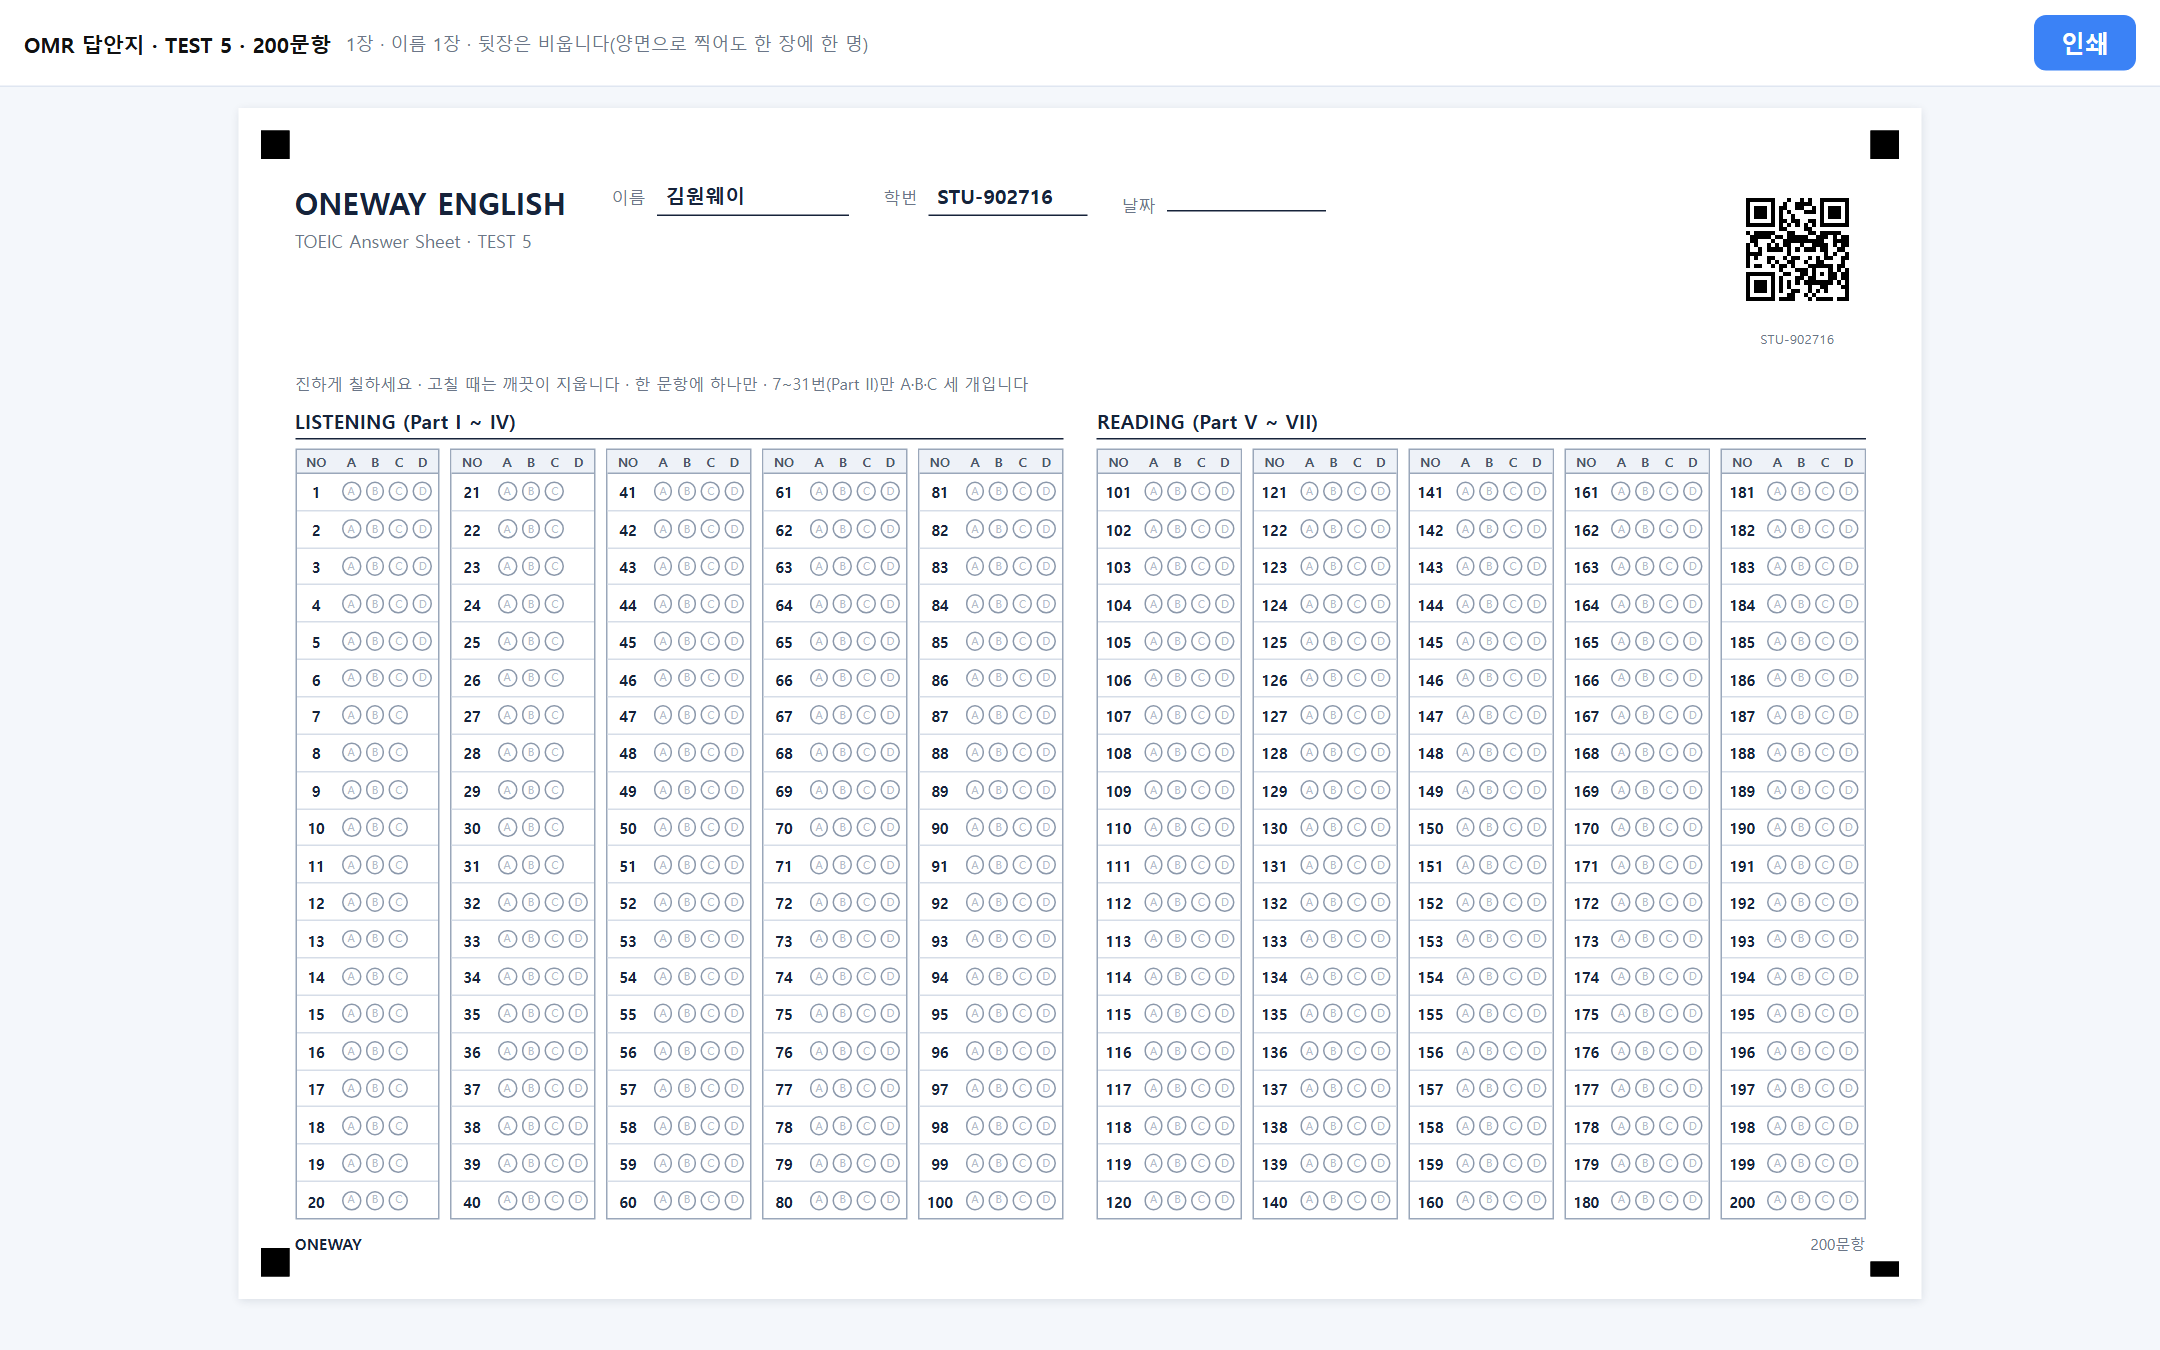Click the 학번 field STU-902716
The height and width of the screenshot is (1350, 2160).
1007,197
